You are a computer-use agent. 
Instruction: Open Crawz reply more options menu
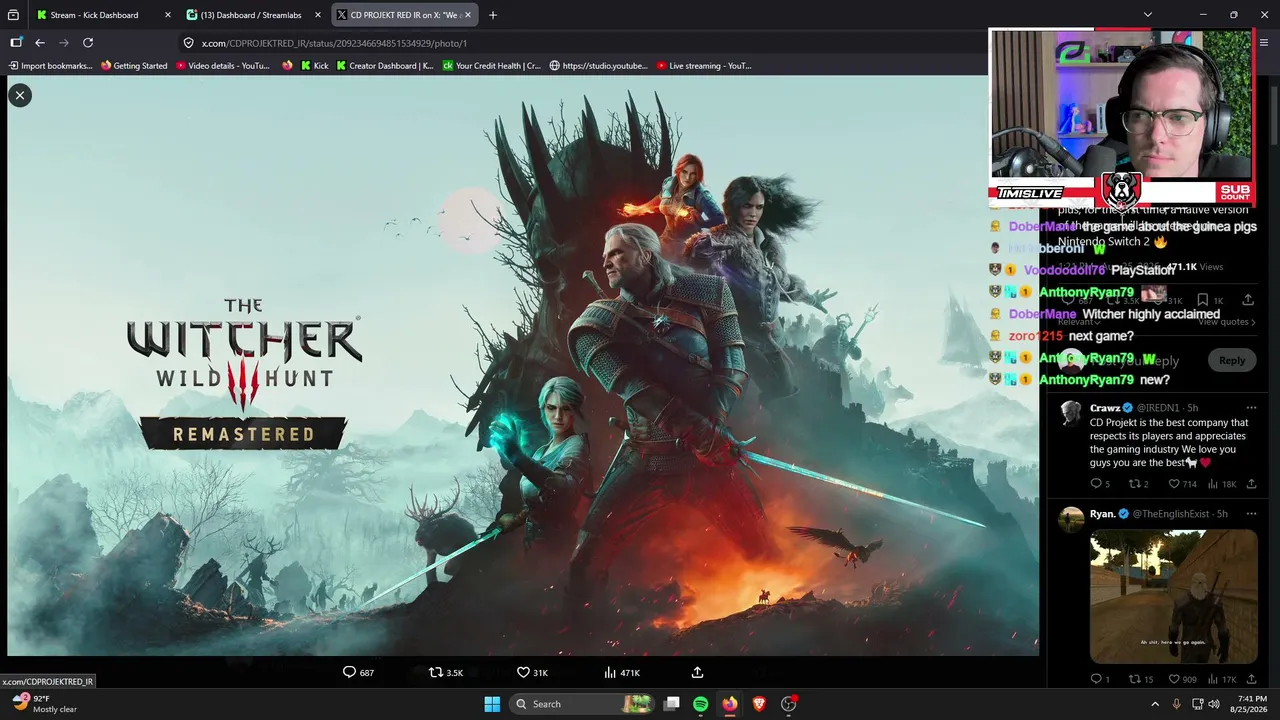point(1251,408)
